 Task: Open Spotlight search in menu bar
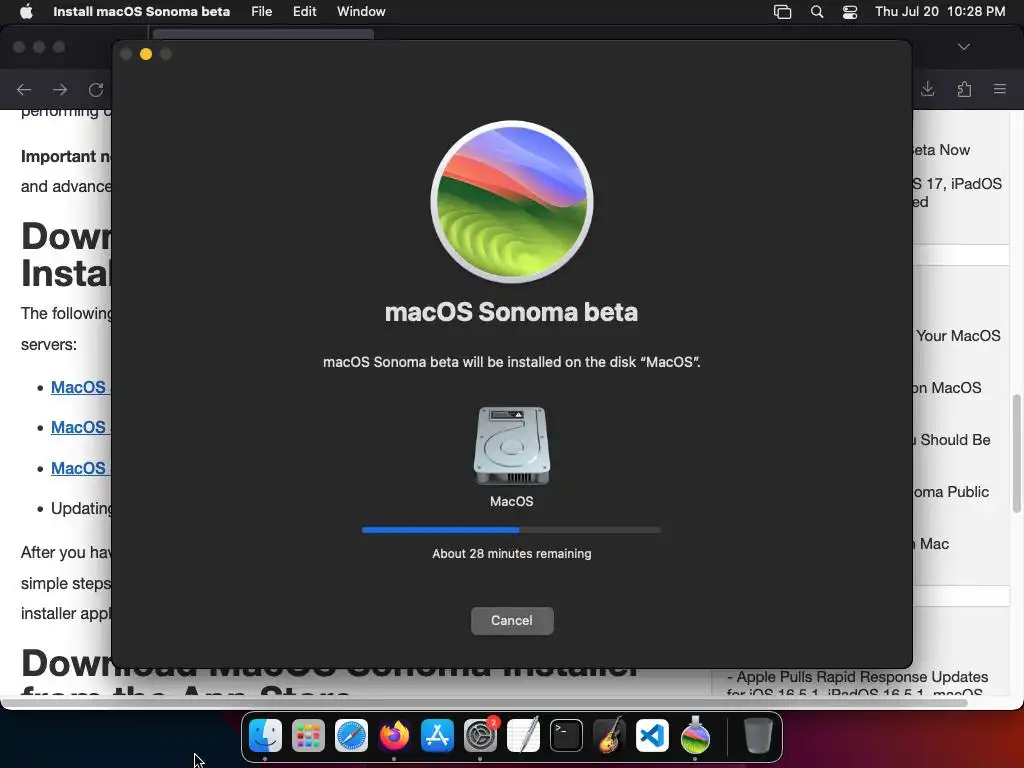click(816, 12)
